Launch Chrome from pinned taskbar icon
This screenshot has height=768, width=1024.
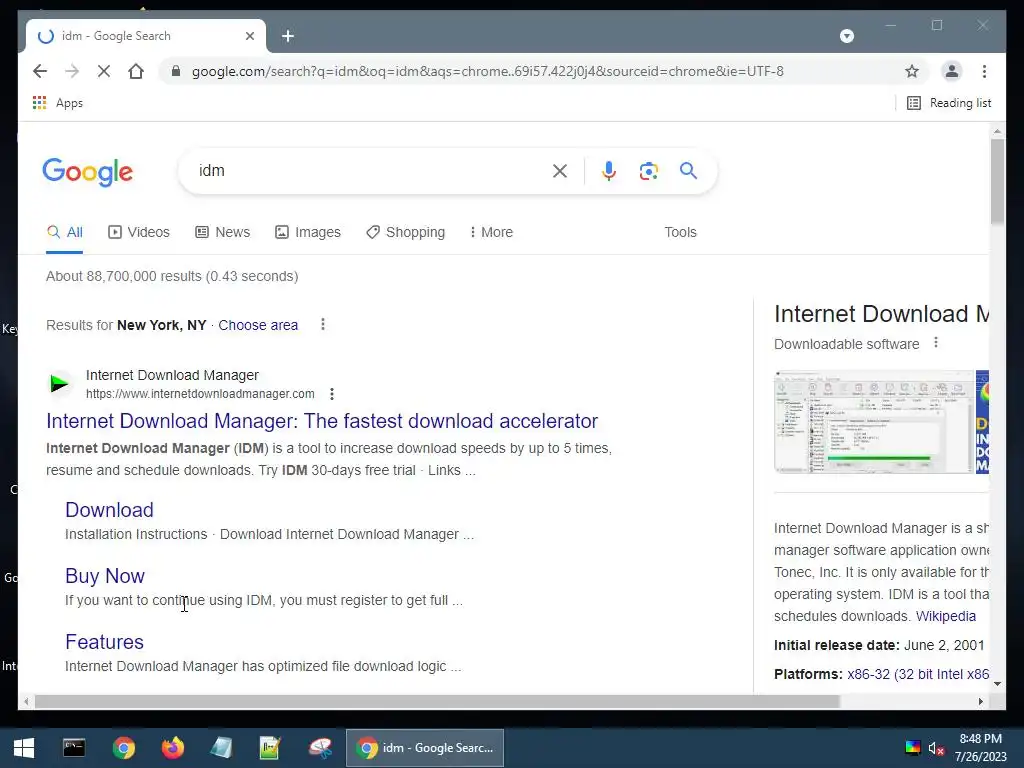tap(123, 748)
